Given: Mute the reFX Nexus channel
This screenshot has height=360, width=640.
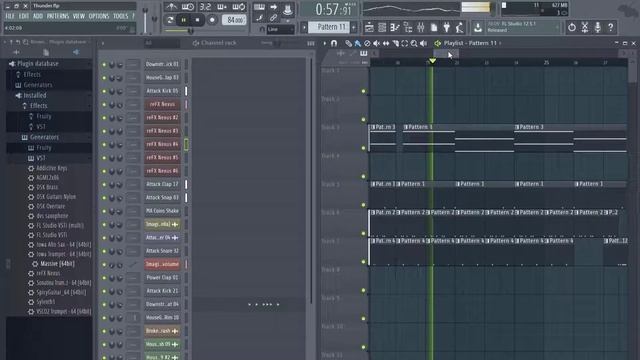Looking at the screenshot, I should pyautogui.click(x=104, y=104).
